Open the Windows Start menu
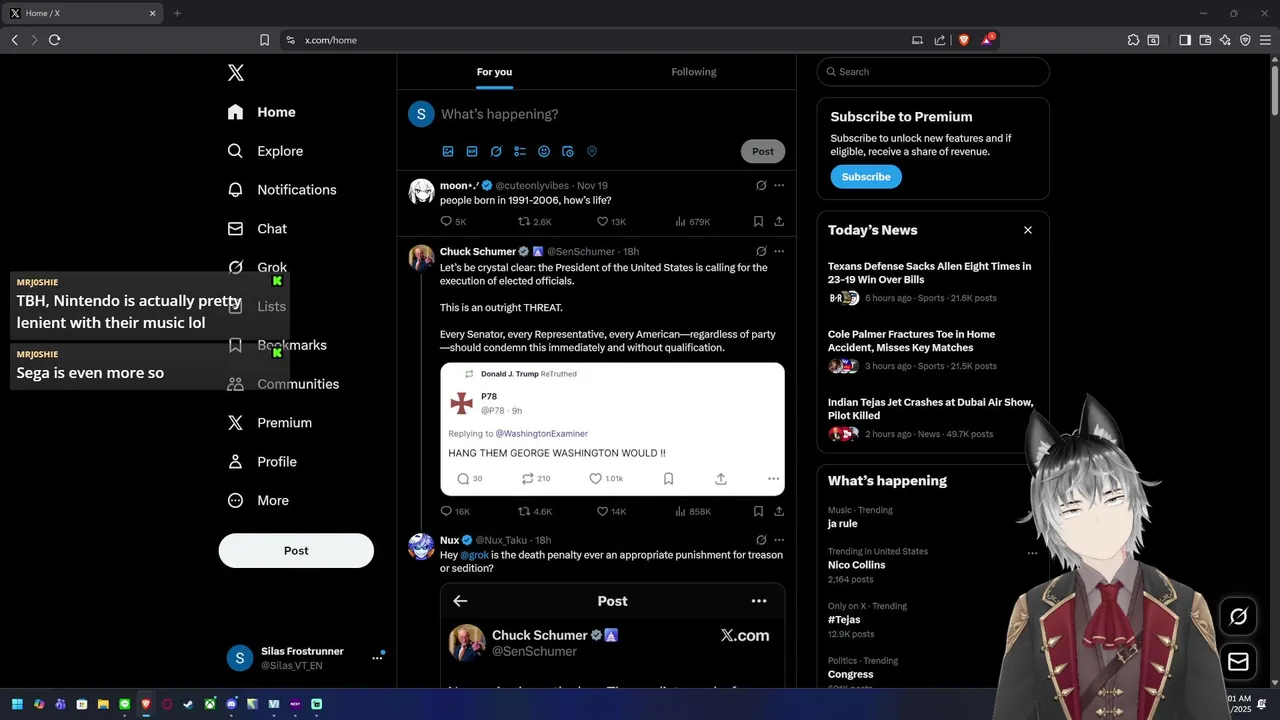1280x720 pixels. [17, 704]
